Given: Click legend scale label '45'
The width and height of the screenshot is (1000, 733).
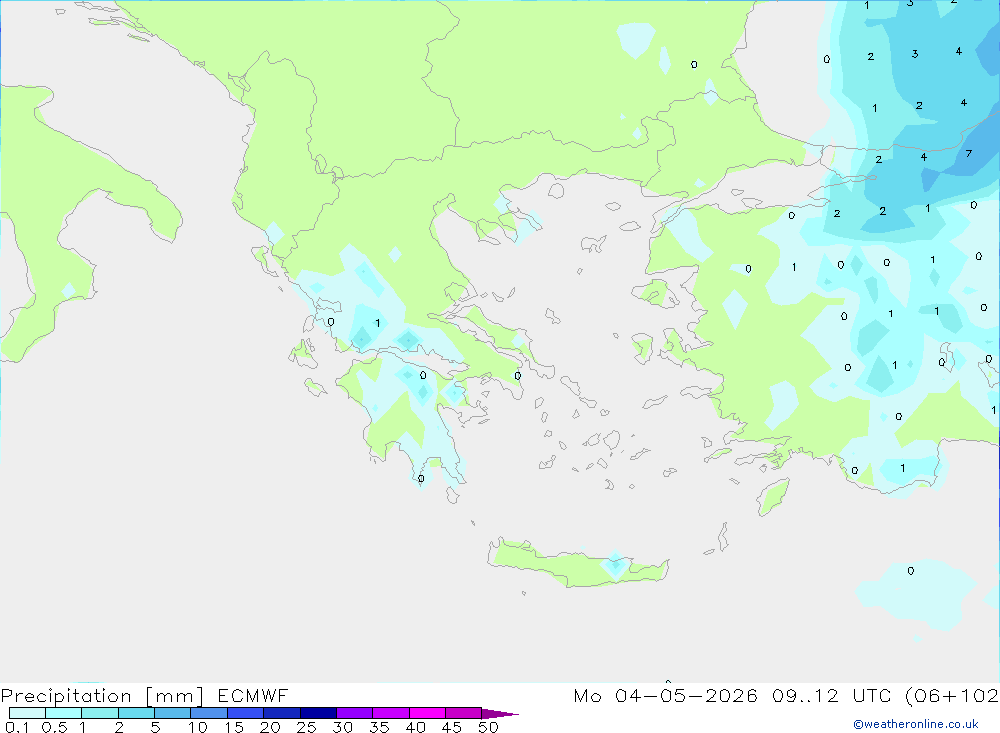Looking at the screenshot, I should (x=452, y=727).
